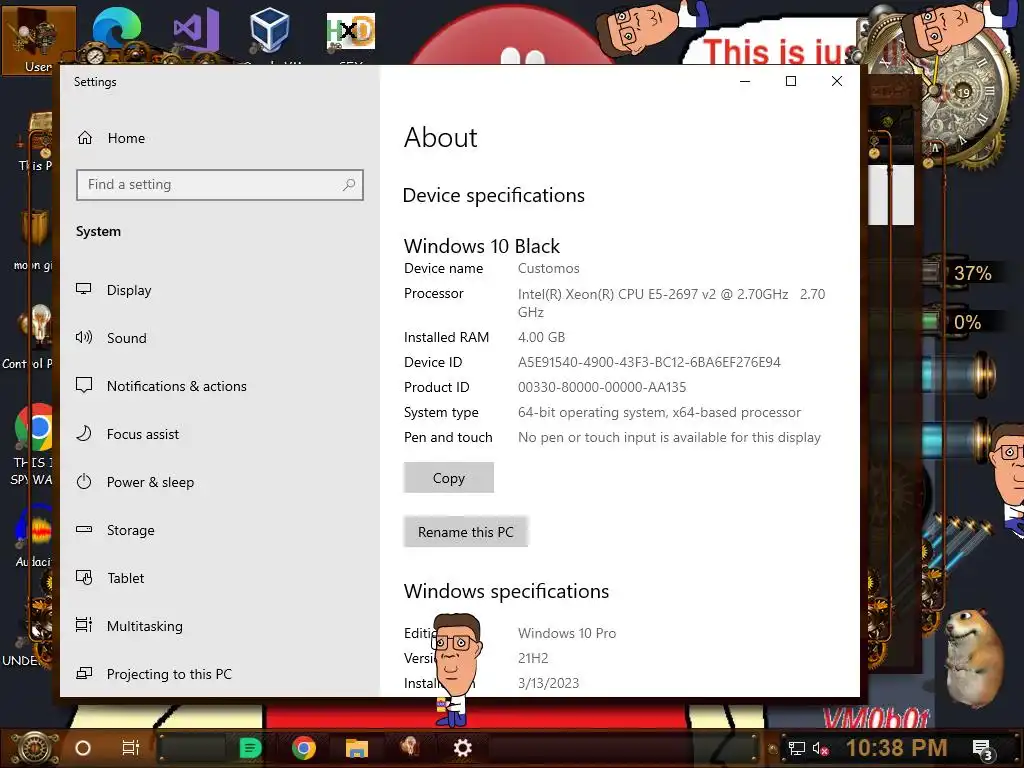
Task: Click the taskbar clock 10:38 PM
Action: click(896, 748)
